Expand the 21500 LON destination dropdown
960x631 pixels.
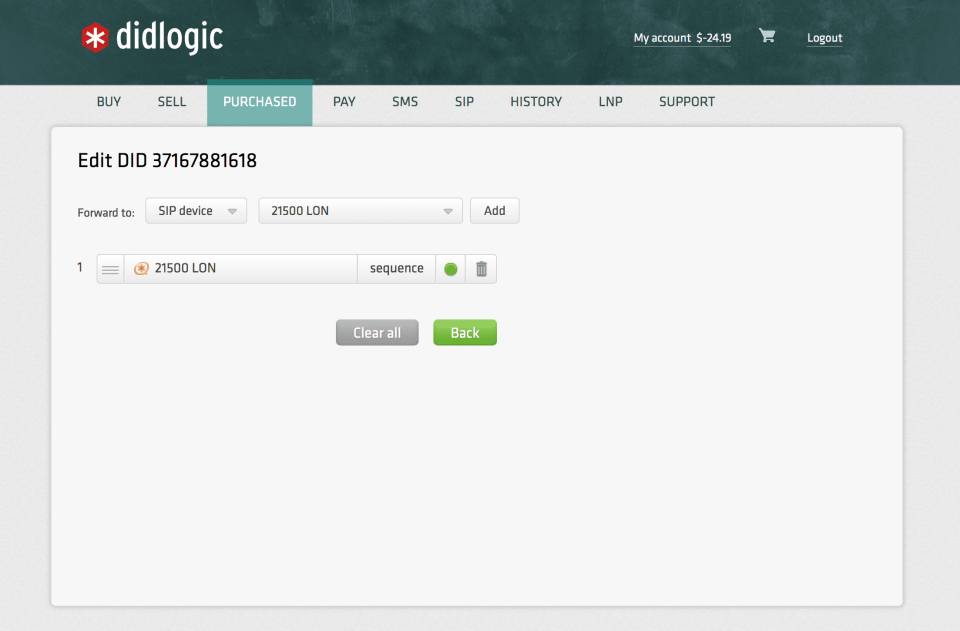360,210
